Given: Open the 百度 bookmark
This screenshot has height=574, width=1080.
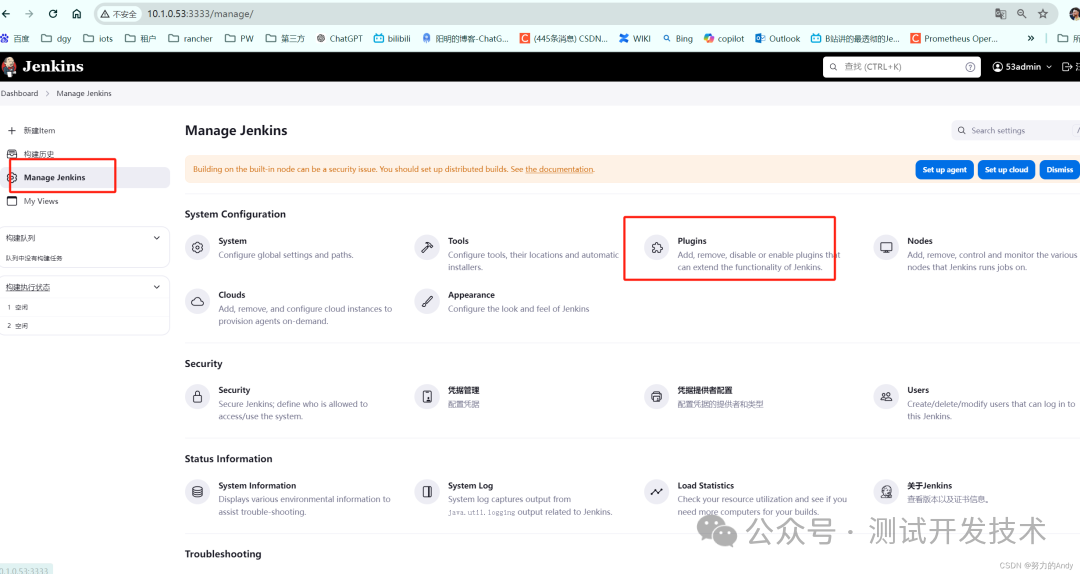Looking at the screenshot, I should (15, 39).
